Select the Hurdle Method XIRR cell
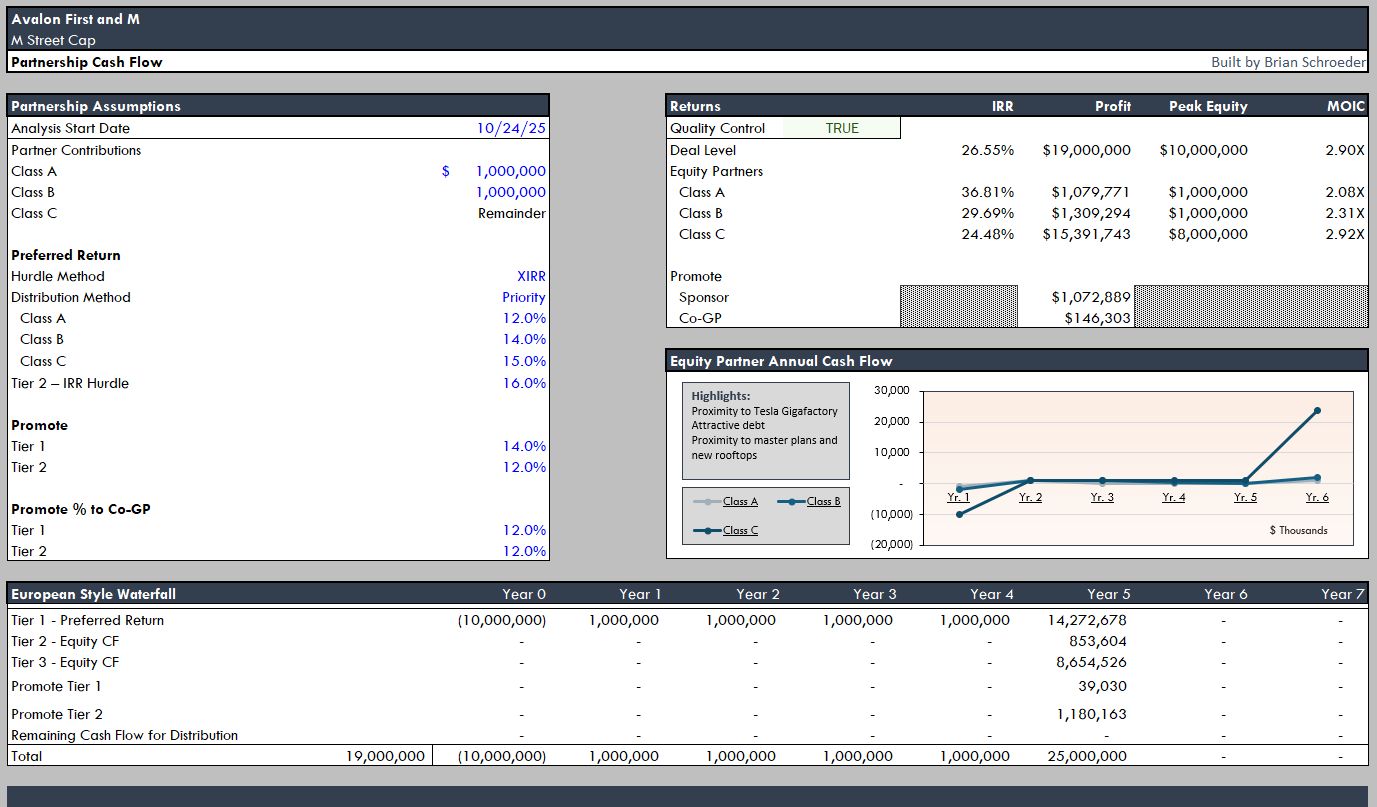 (531, 276)
